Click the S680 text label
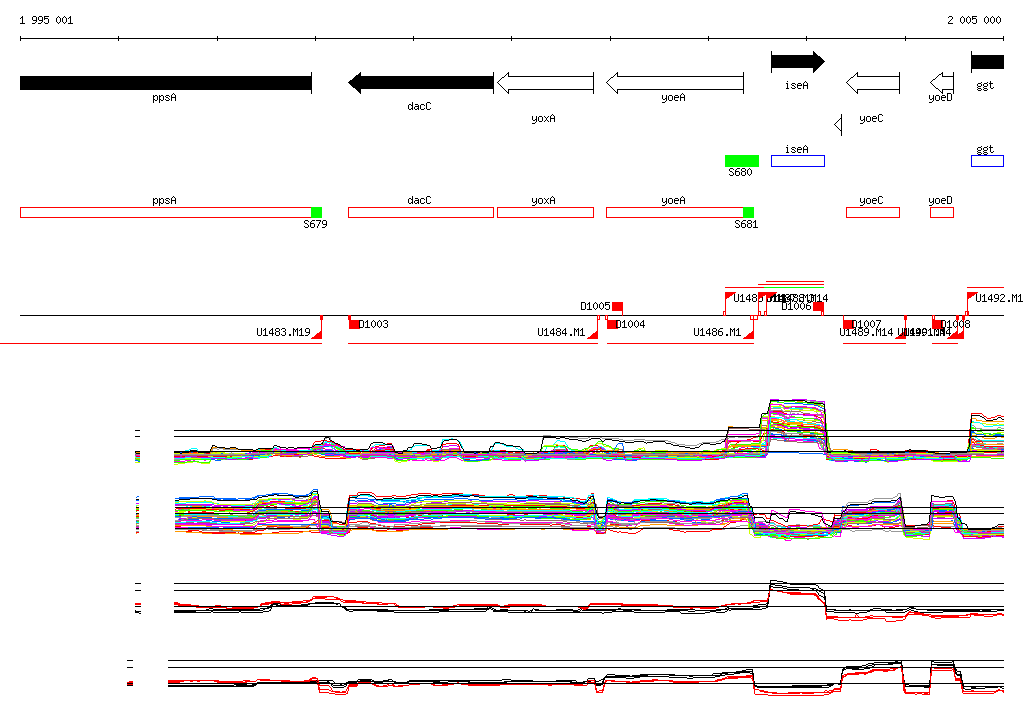 pyautogui.click(x=741, y=172)
